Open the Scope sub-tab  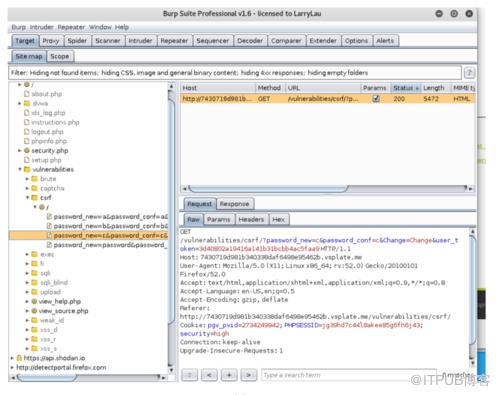pos(60,56)
